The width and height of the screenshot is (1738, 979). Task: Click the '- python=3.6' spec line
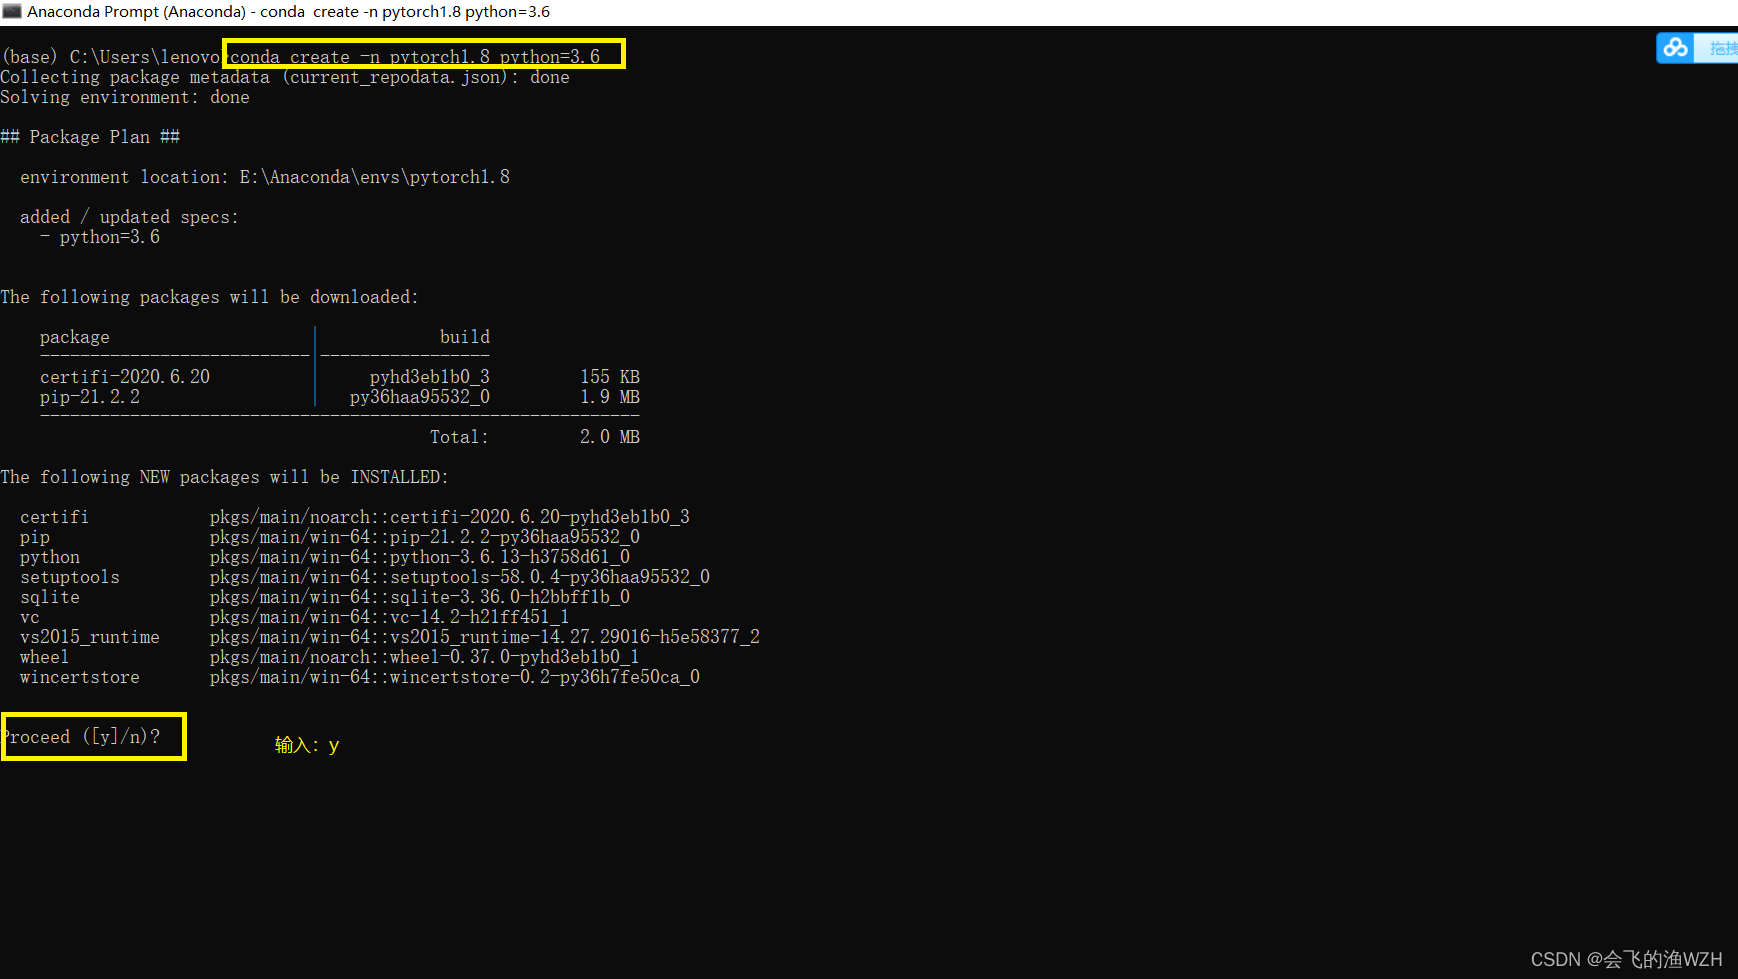[100, 237]
